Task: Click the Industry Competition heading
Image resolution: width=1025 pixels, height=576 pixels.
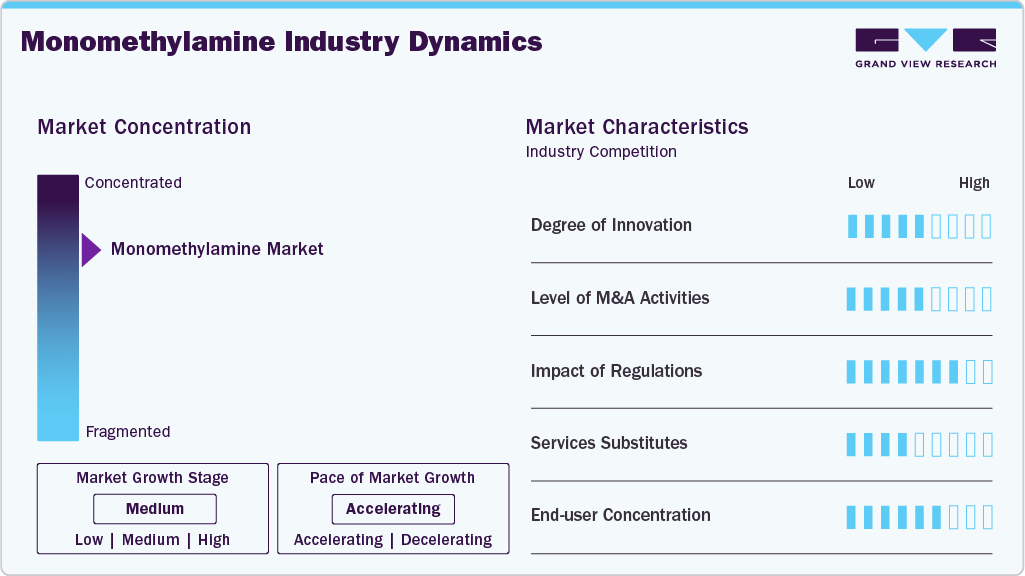Action: click(601, 152)
